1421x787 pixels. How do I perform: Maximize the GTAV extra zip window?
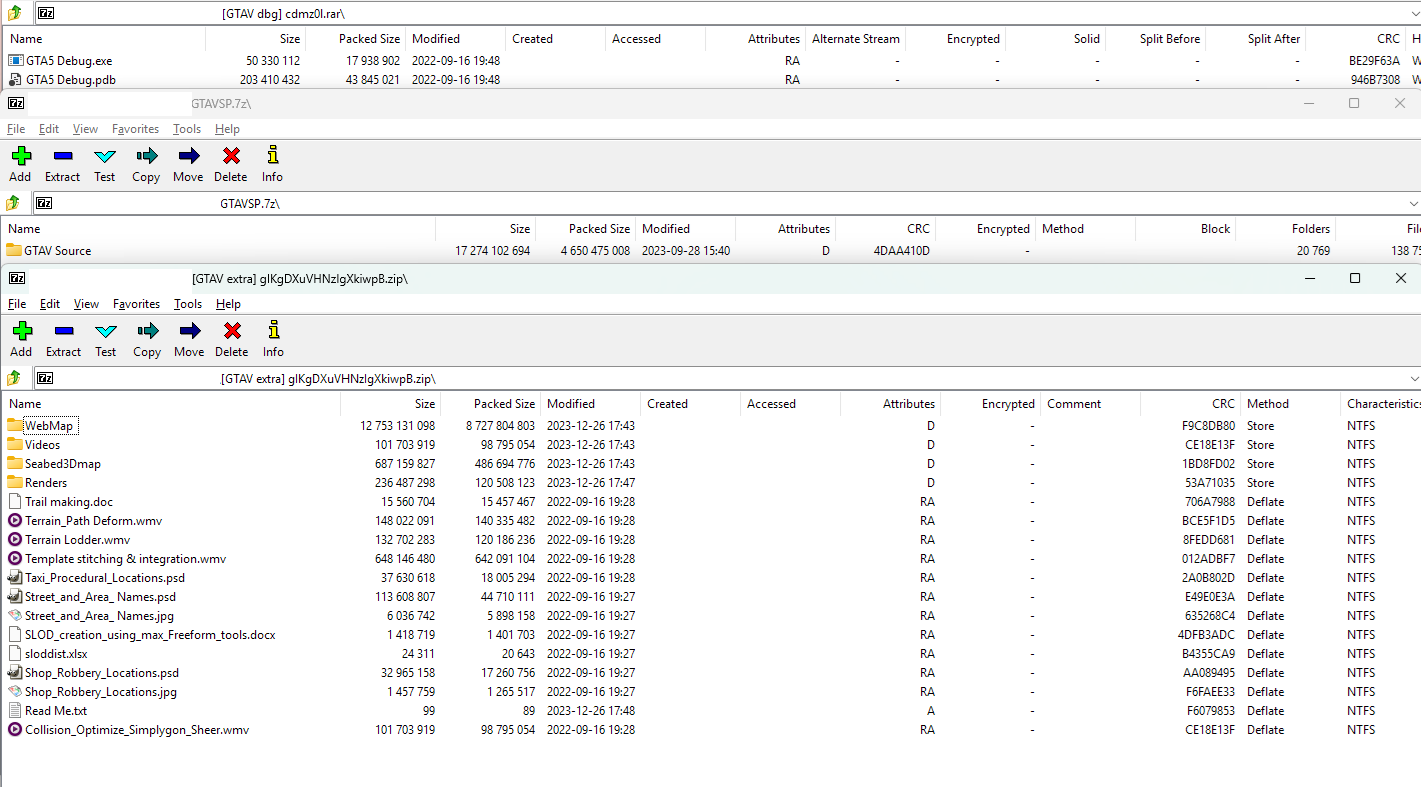click(x=1355, y=278)
